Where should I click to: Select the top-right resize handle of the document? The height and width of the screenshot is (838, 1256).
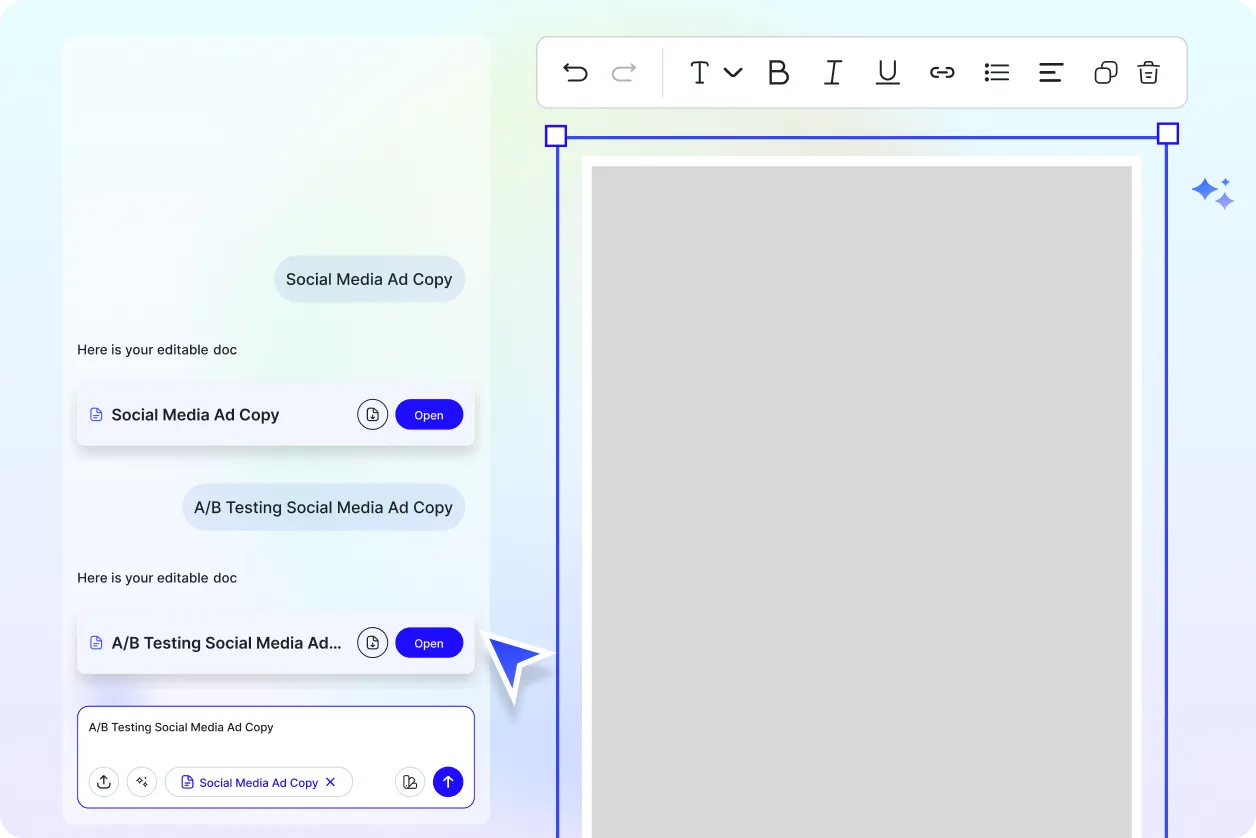pyautogui.click(x=1167, y=134)
